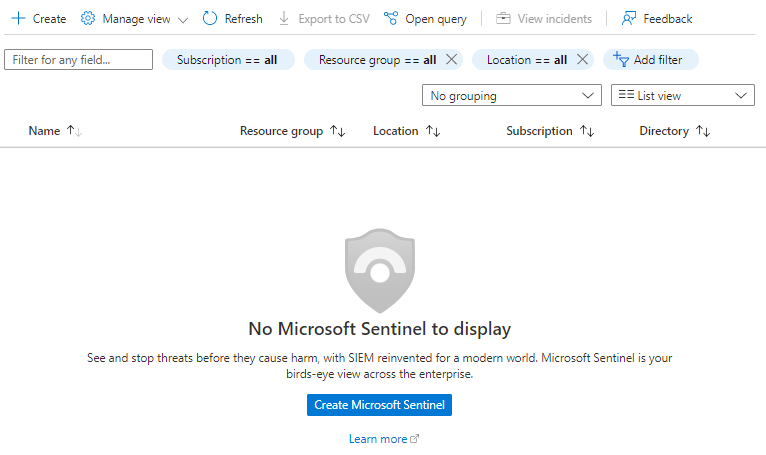766x455 pixels.
Task: Click the Create Microsoft Sentinel button
Action: pos(380,405)
